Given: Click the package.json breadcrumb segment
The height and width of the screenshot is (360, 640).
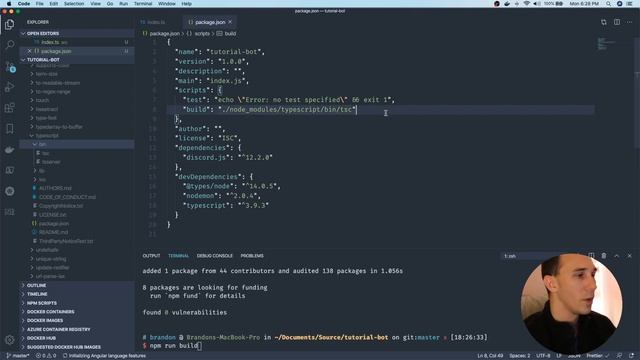Looking at the screenshot, I should point(161,33).
